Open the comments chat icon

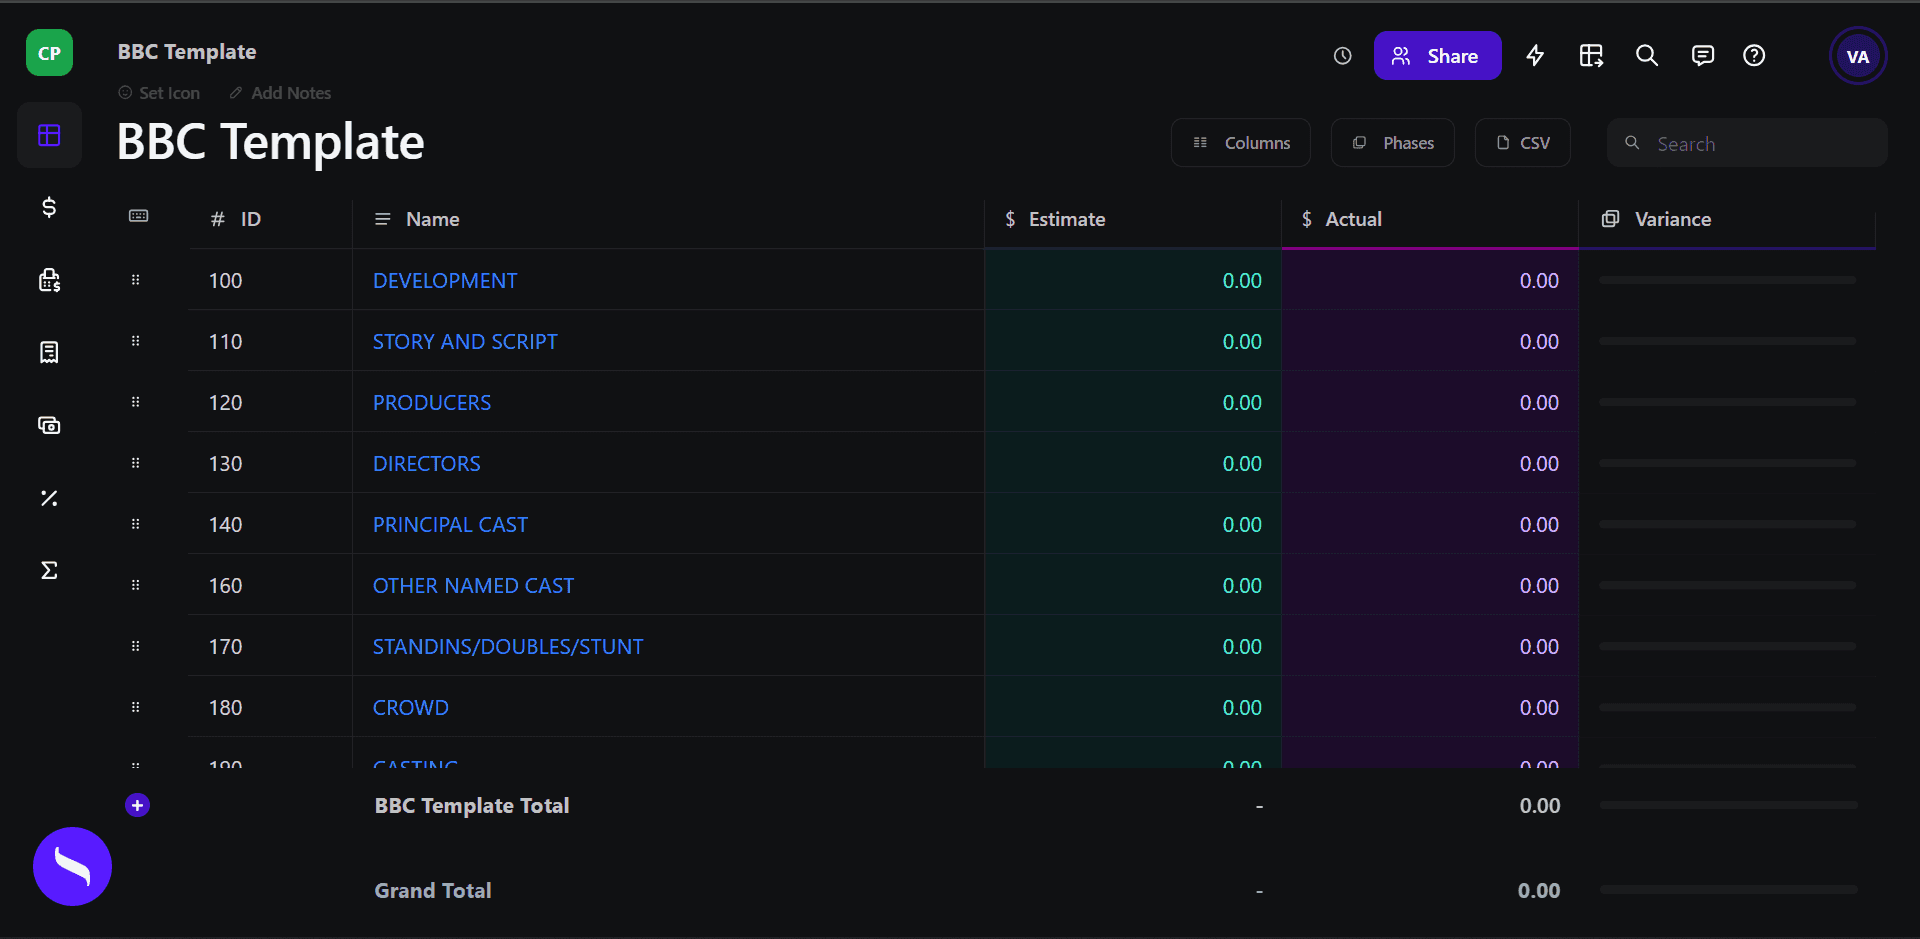[x=1702, y=56]
